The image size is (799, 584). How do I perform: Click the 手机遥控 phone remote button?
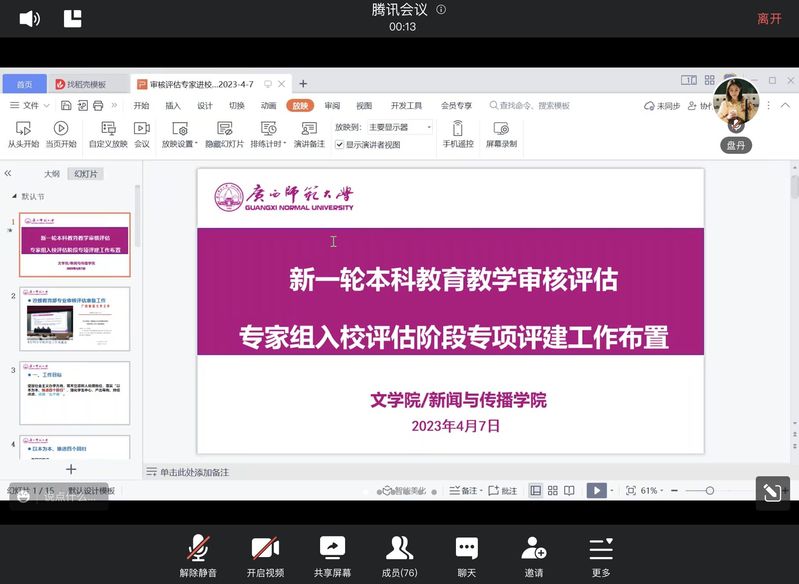tap(458, 135)
